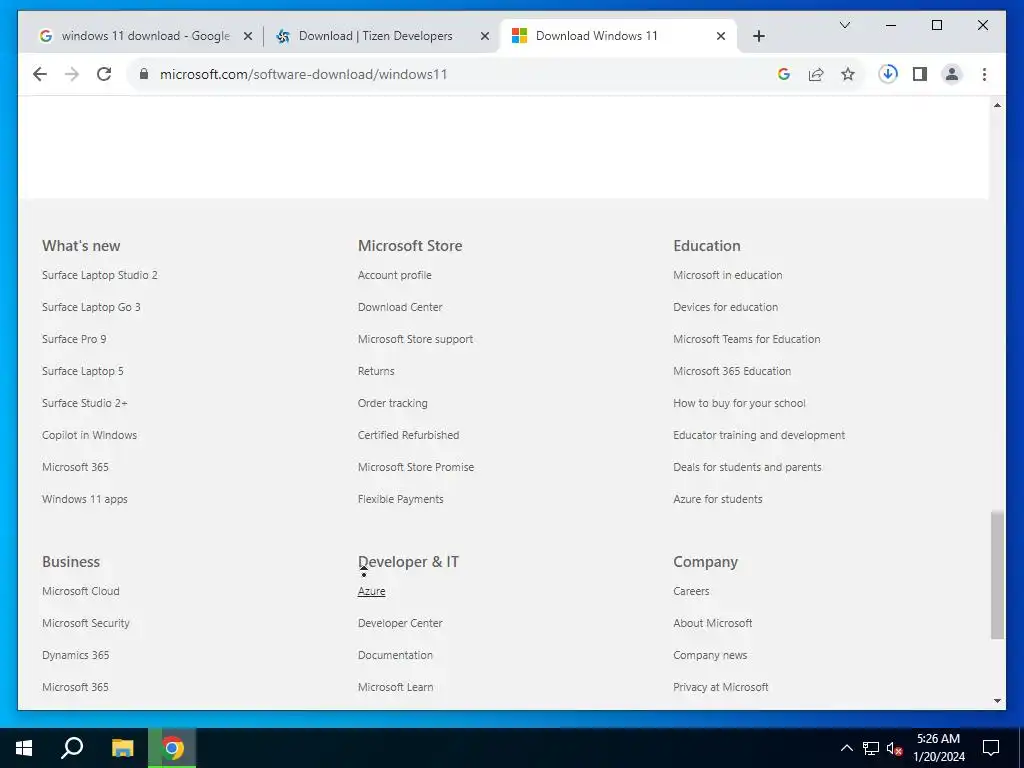Open Chrome profile avatar menu
The width and height of the screenshot is (1024, 768).
pyautogui.click(x=952, y=74)
